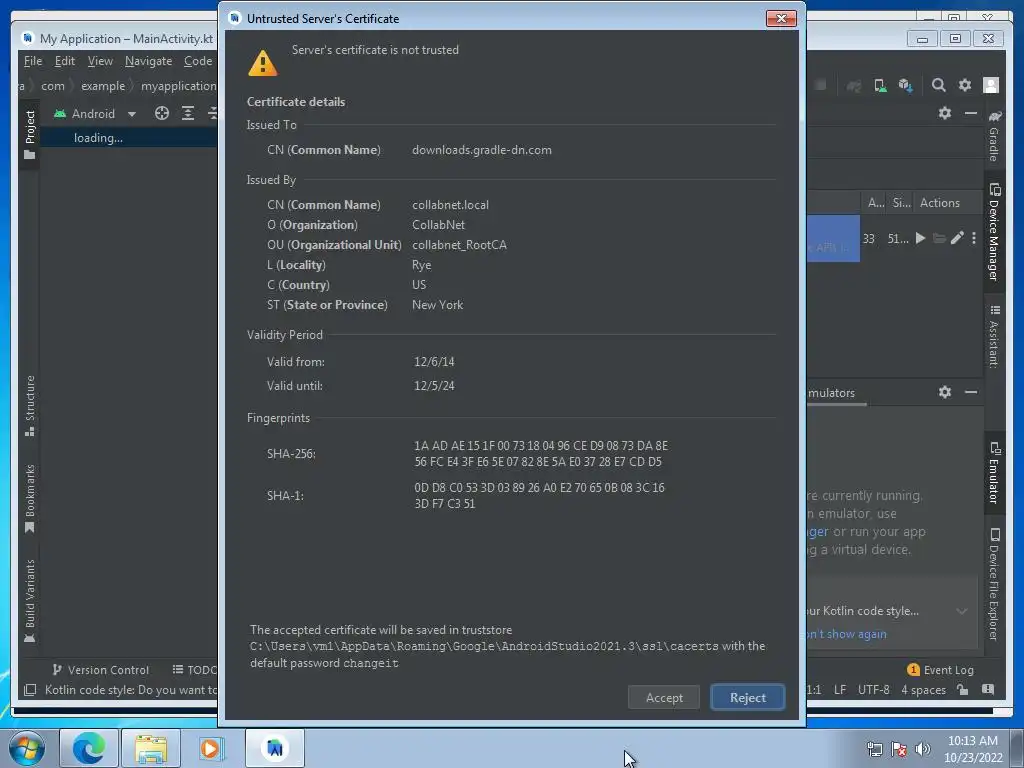This screenshot has width=1024, height=768.
Task: Click the volume speaker tray icon
Action: pos(922,749)
